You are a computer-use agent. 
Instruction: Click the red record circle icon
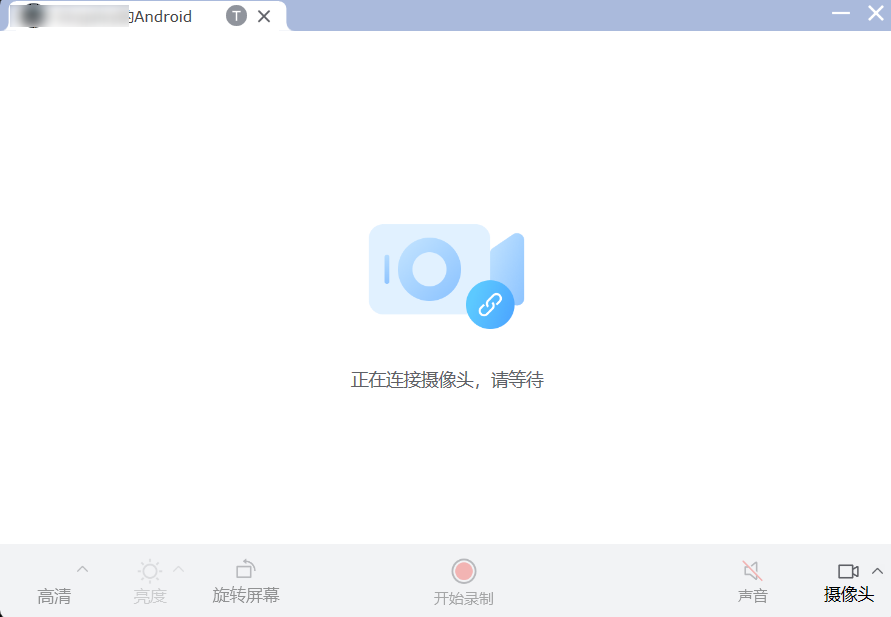coord(463,571)
